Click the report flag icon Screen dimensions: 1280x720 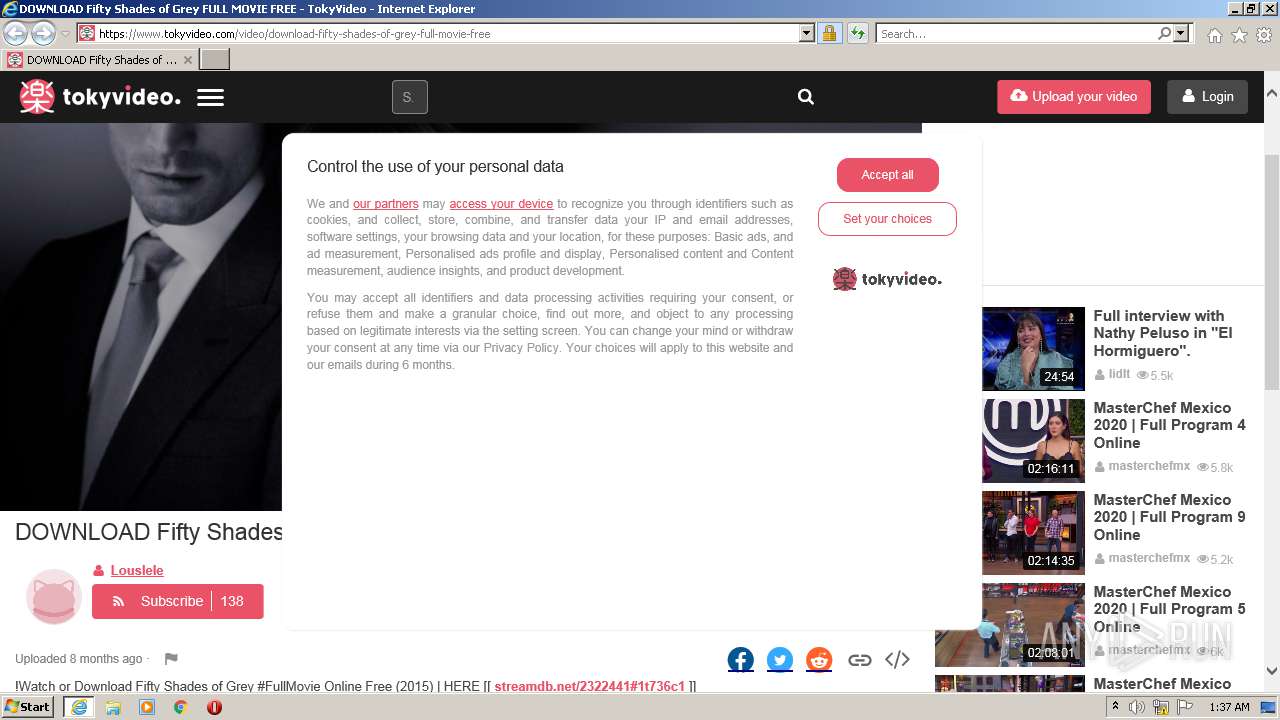tap(171, 659)
